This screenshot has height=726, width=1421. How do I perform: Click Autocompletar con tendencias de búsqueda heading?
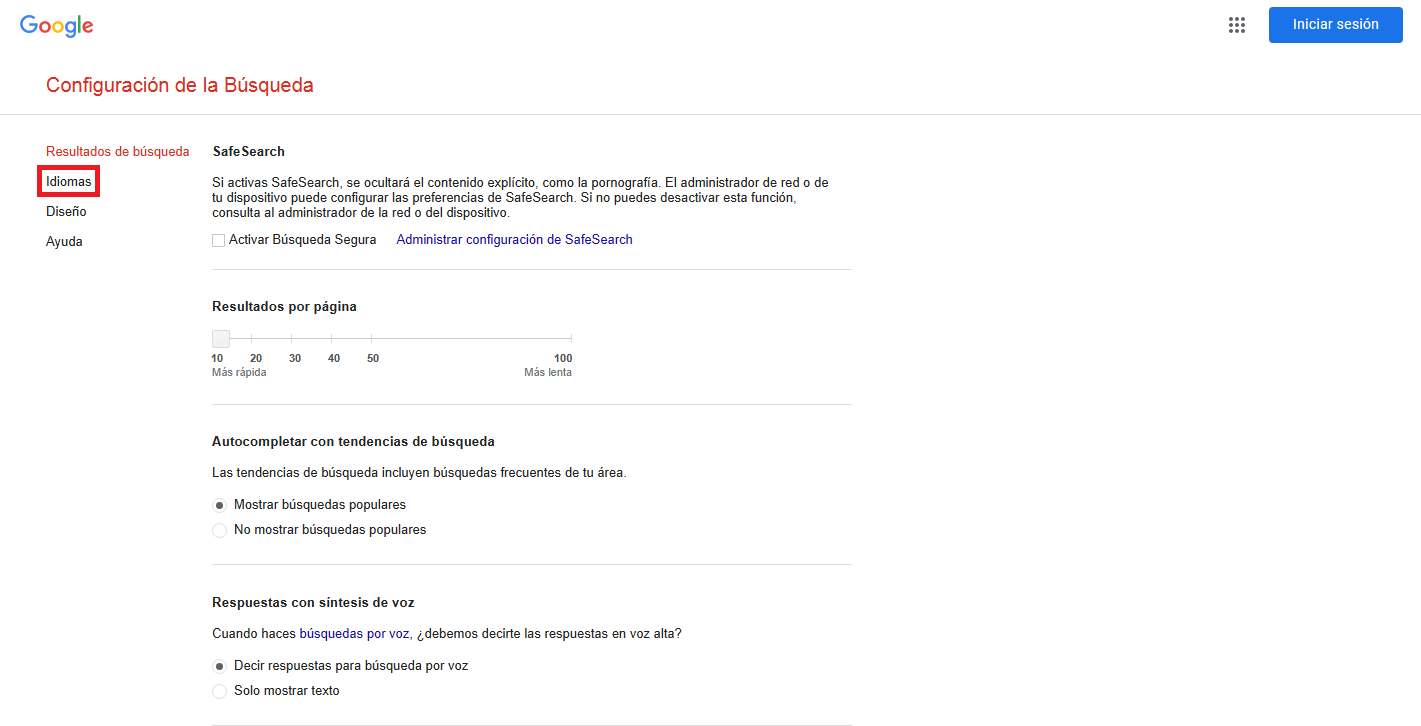click(x=353, y=441)
